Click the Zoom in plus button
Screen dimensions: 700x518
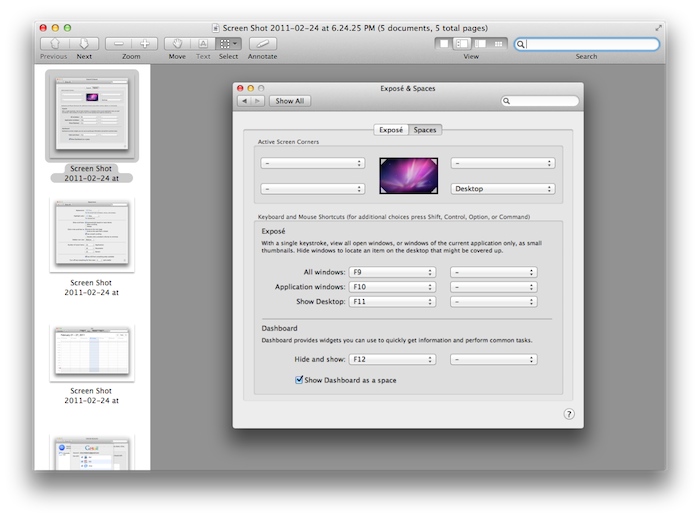click(145, 44)
